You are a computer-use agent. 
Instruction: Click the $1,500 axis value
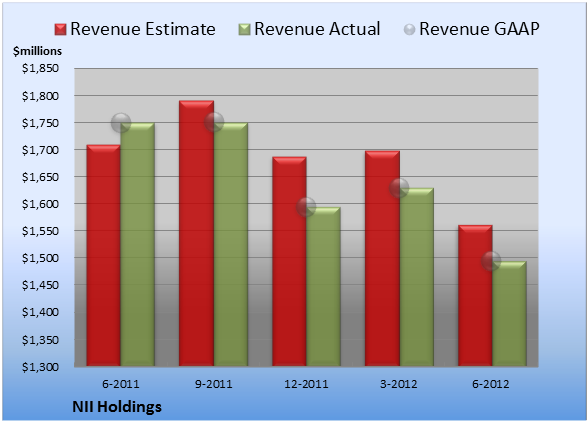click(x=40, y=258)
